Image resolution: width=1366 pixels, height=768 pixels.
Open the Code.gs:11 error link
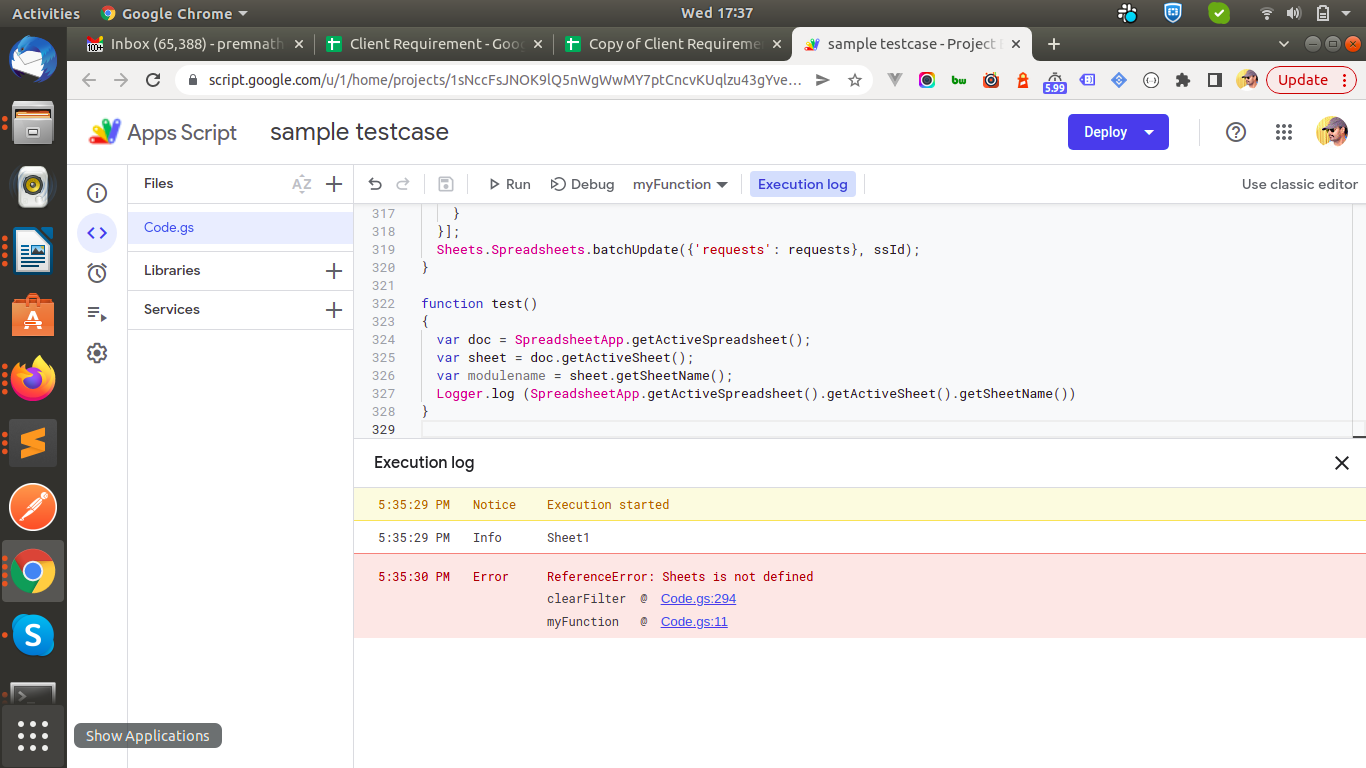pyautogui.click(x=694, y=622)
